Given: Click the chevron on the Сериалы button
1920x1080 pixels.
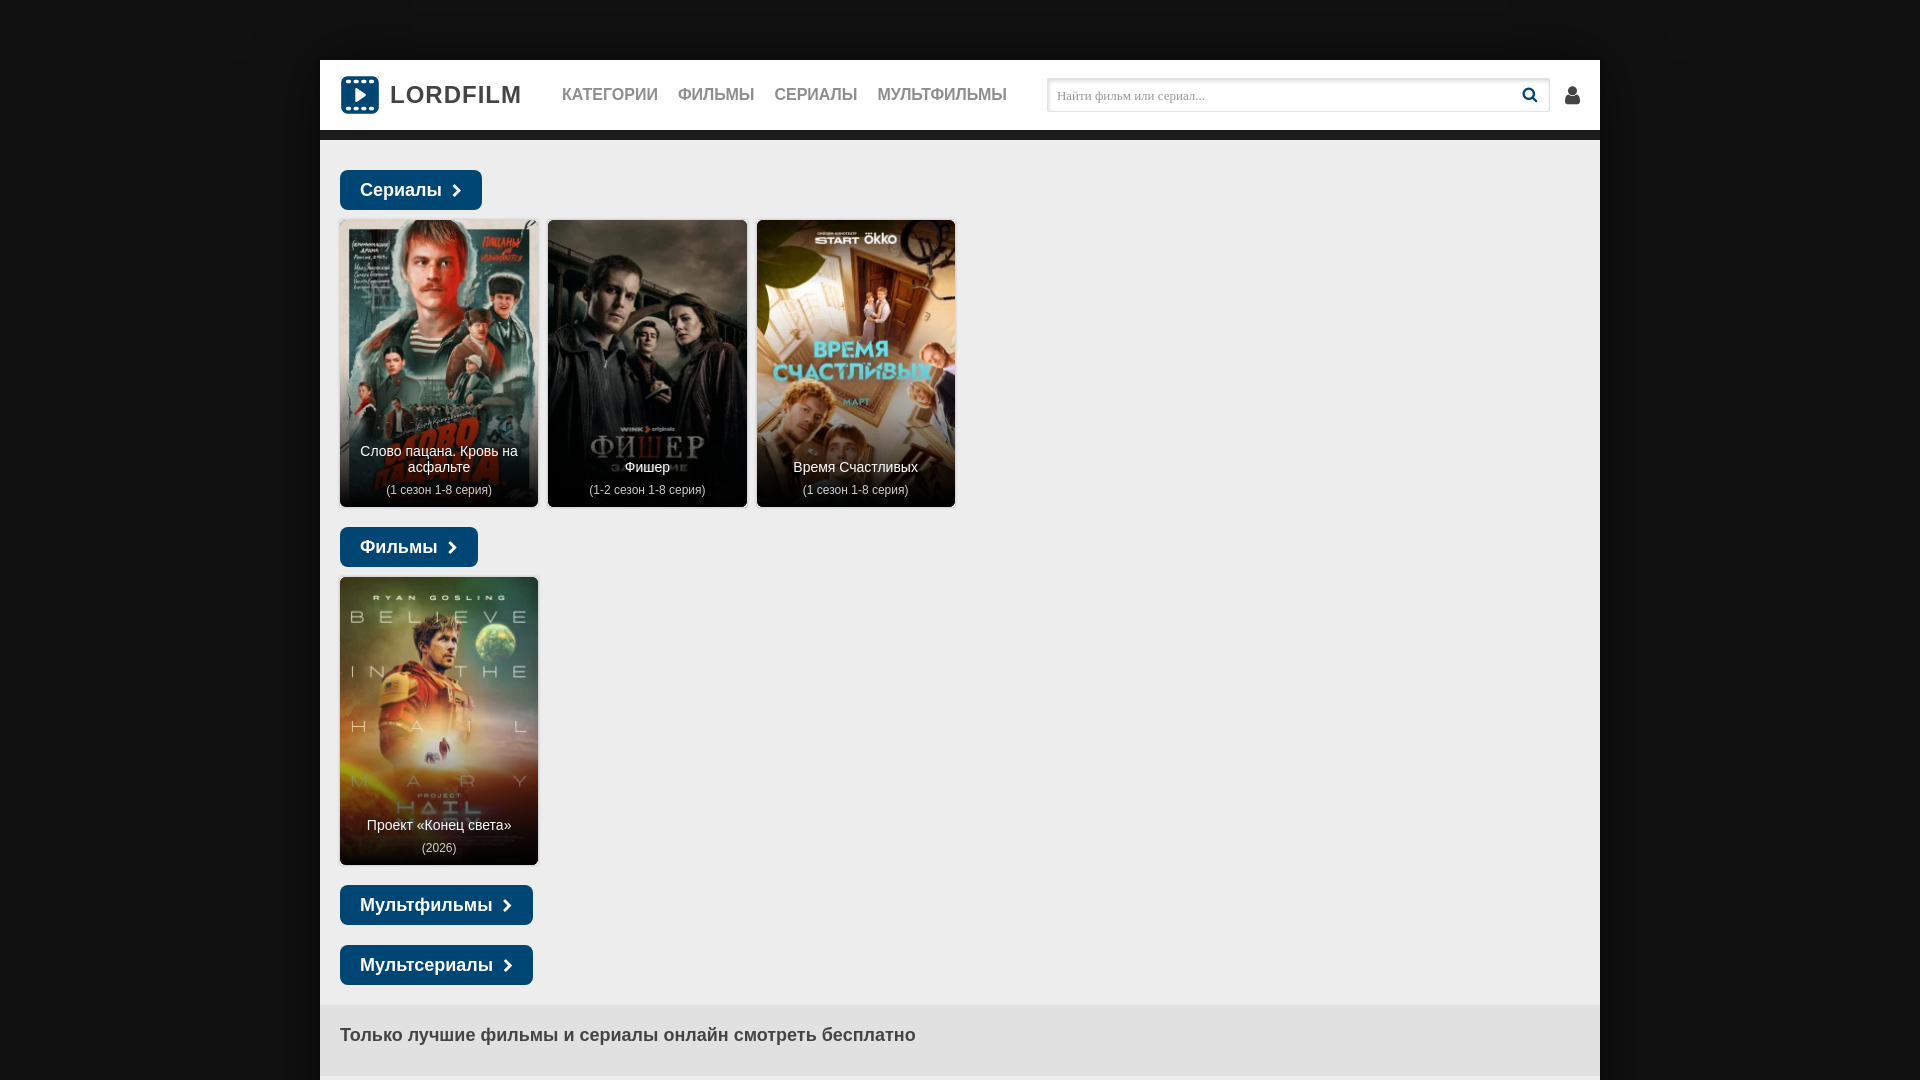Looking at the screenshot, I should [457, 191].
